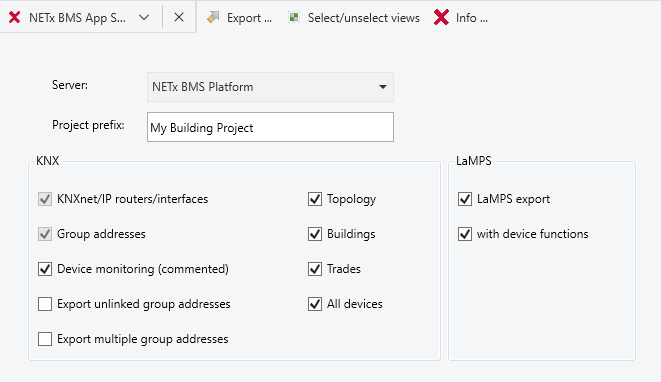This screenshot has height=382, width=661.
Task: Uncheck All devices option
Action: 315,304
